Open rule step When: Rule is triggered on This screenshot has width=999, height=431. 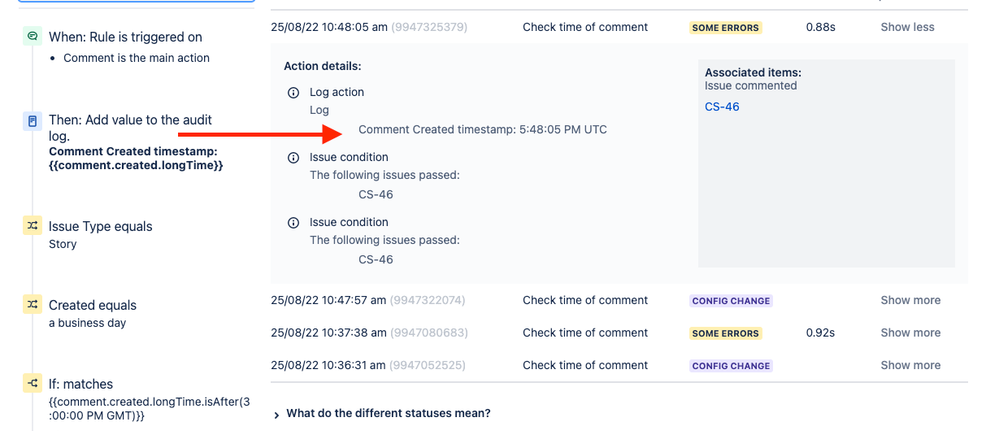126,37
